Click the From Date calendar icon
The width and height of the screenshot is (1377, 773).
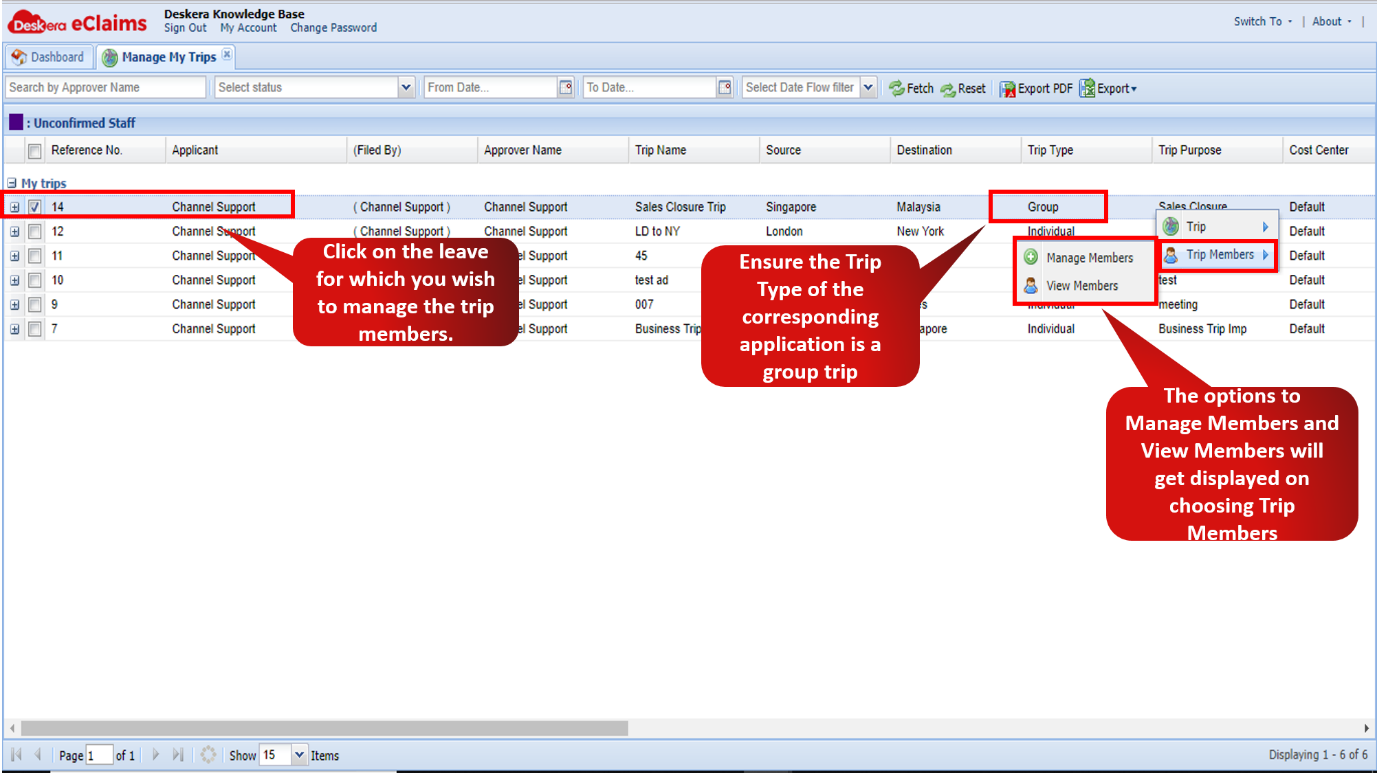(x=566, y=87)
